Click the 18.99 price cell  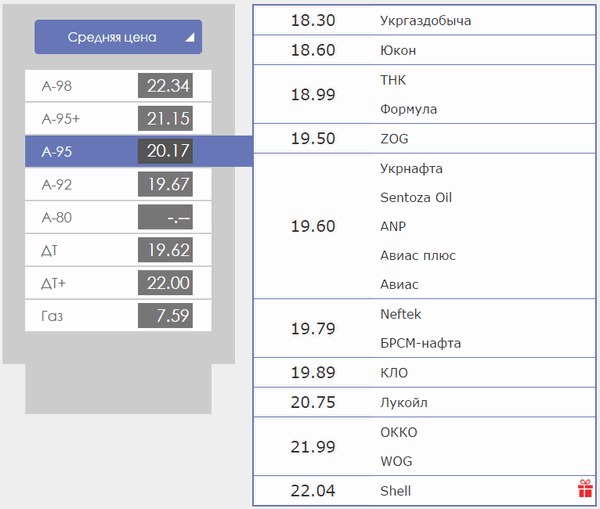313,95
